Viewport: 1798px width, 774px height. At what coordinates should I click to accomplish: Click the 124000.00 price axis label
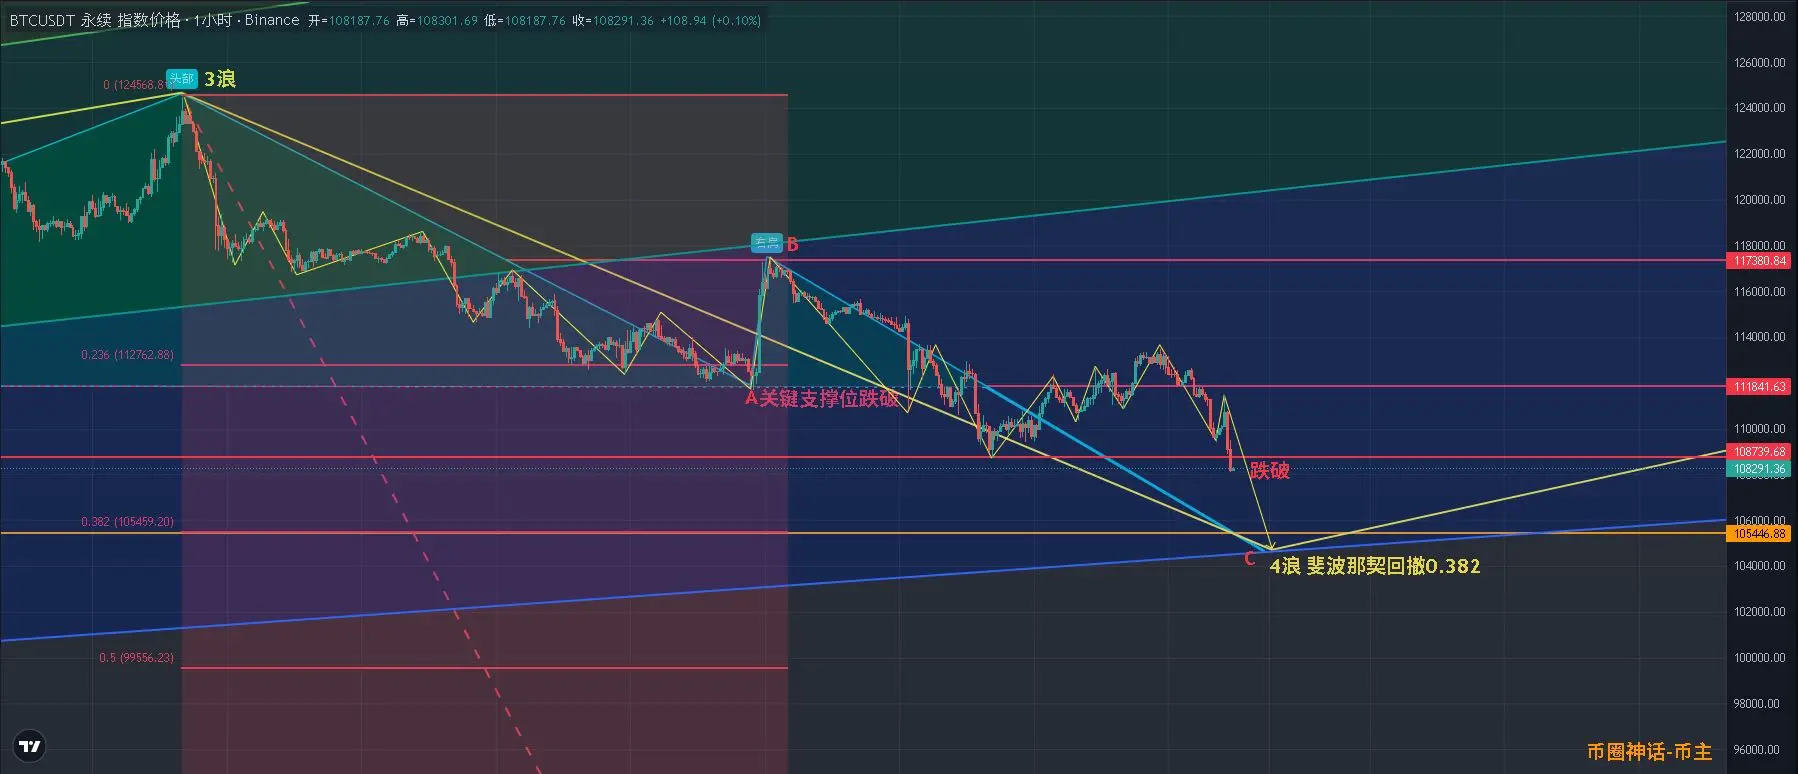coord(1759,108)
